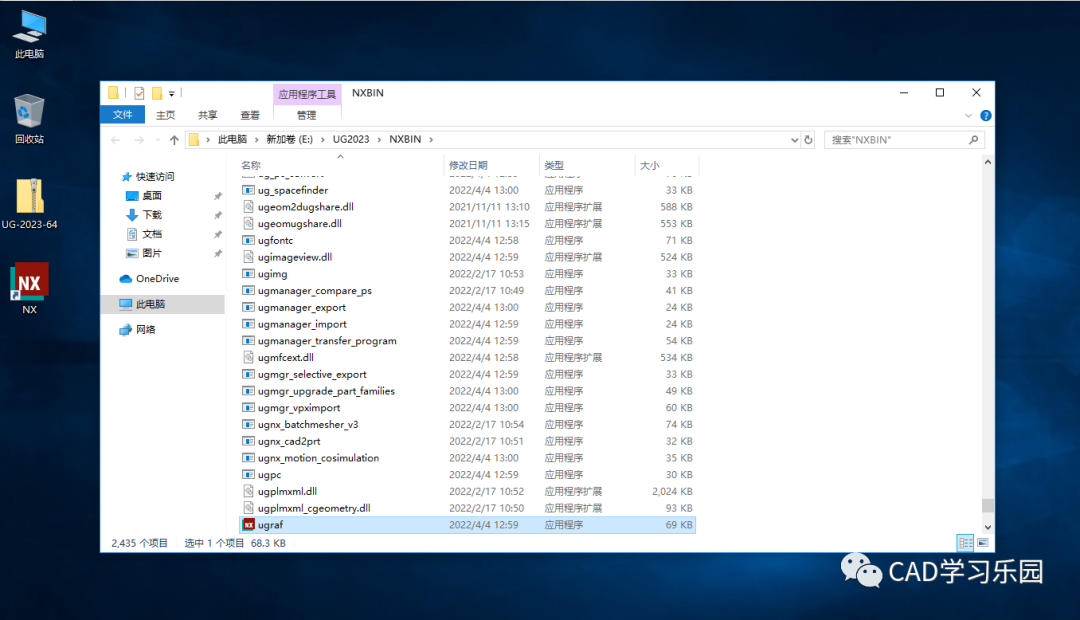Expand the chevron after NXBIN in breadcrumb

(x=431, y=140)
